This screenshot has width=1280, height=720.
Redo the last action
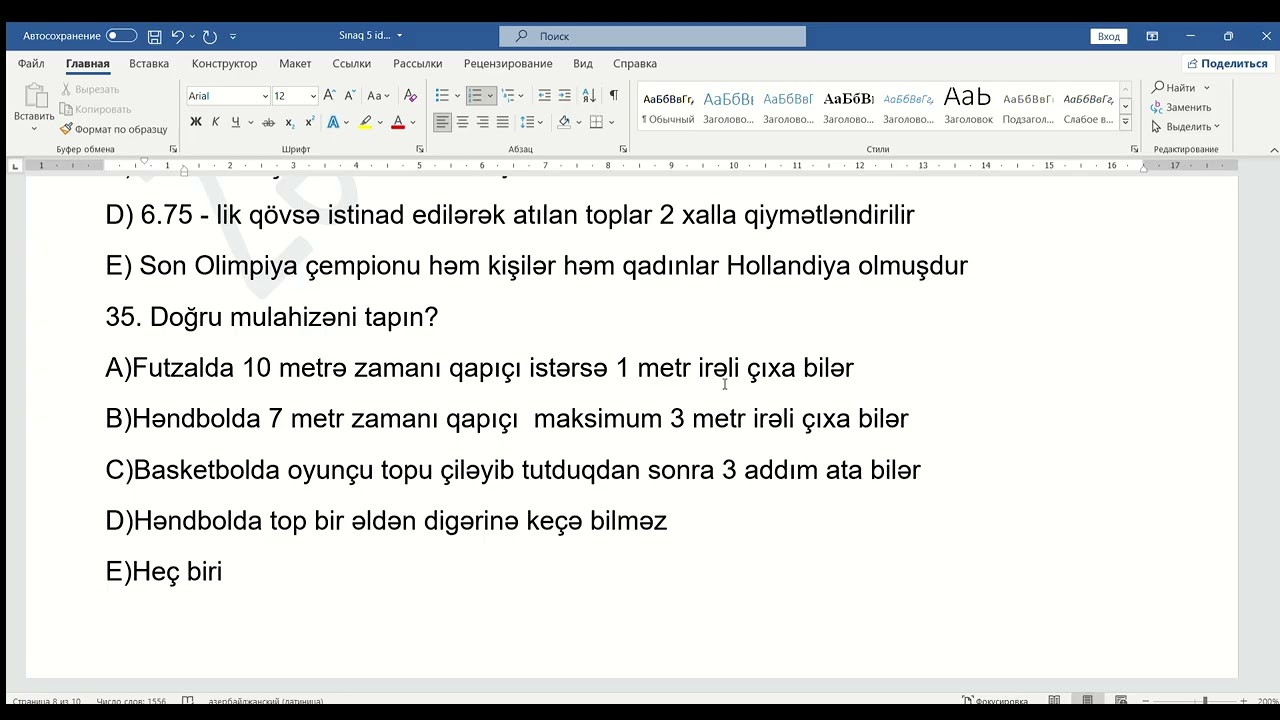[209, 36]
